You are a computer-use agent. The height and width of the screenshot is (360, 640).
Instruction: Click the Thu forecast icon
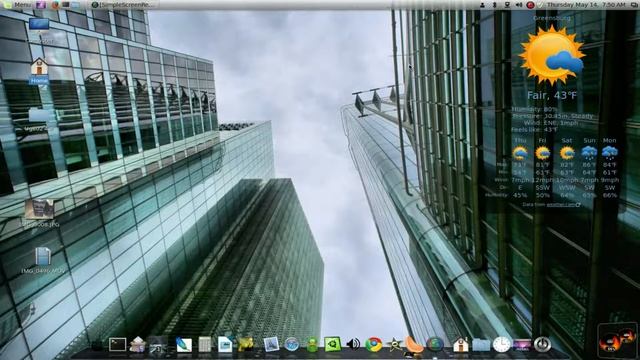tap(520, 153)
